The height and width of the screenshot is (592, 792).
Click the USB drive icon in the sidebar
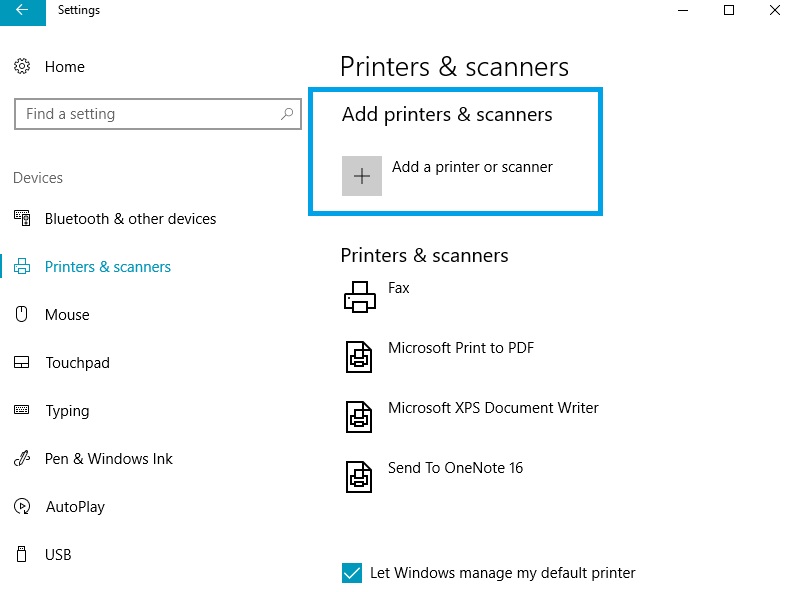pos(21,554)
